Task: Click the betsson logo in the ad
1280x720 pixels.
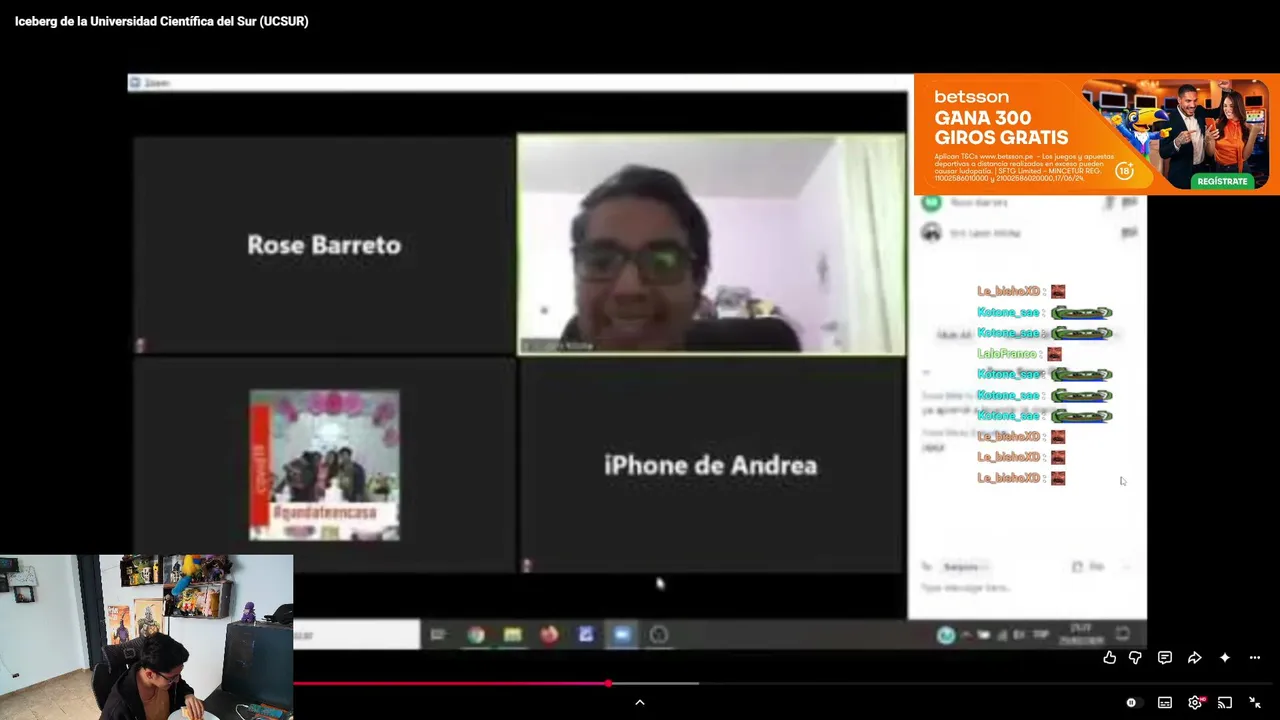Action: pos(971,97)
